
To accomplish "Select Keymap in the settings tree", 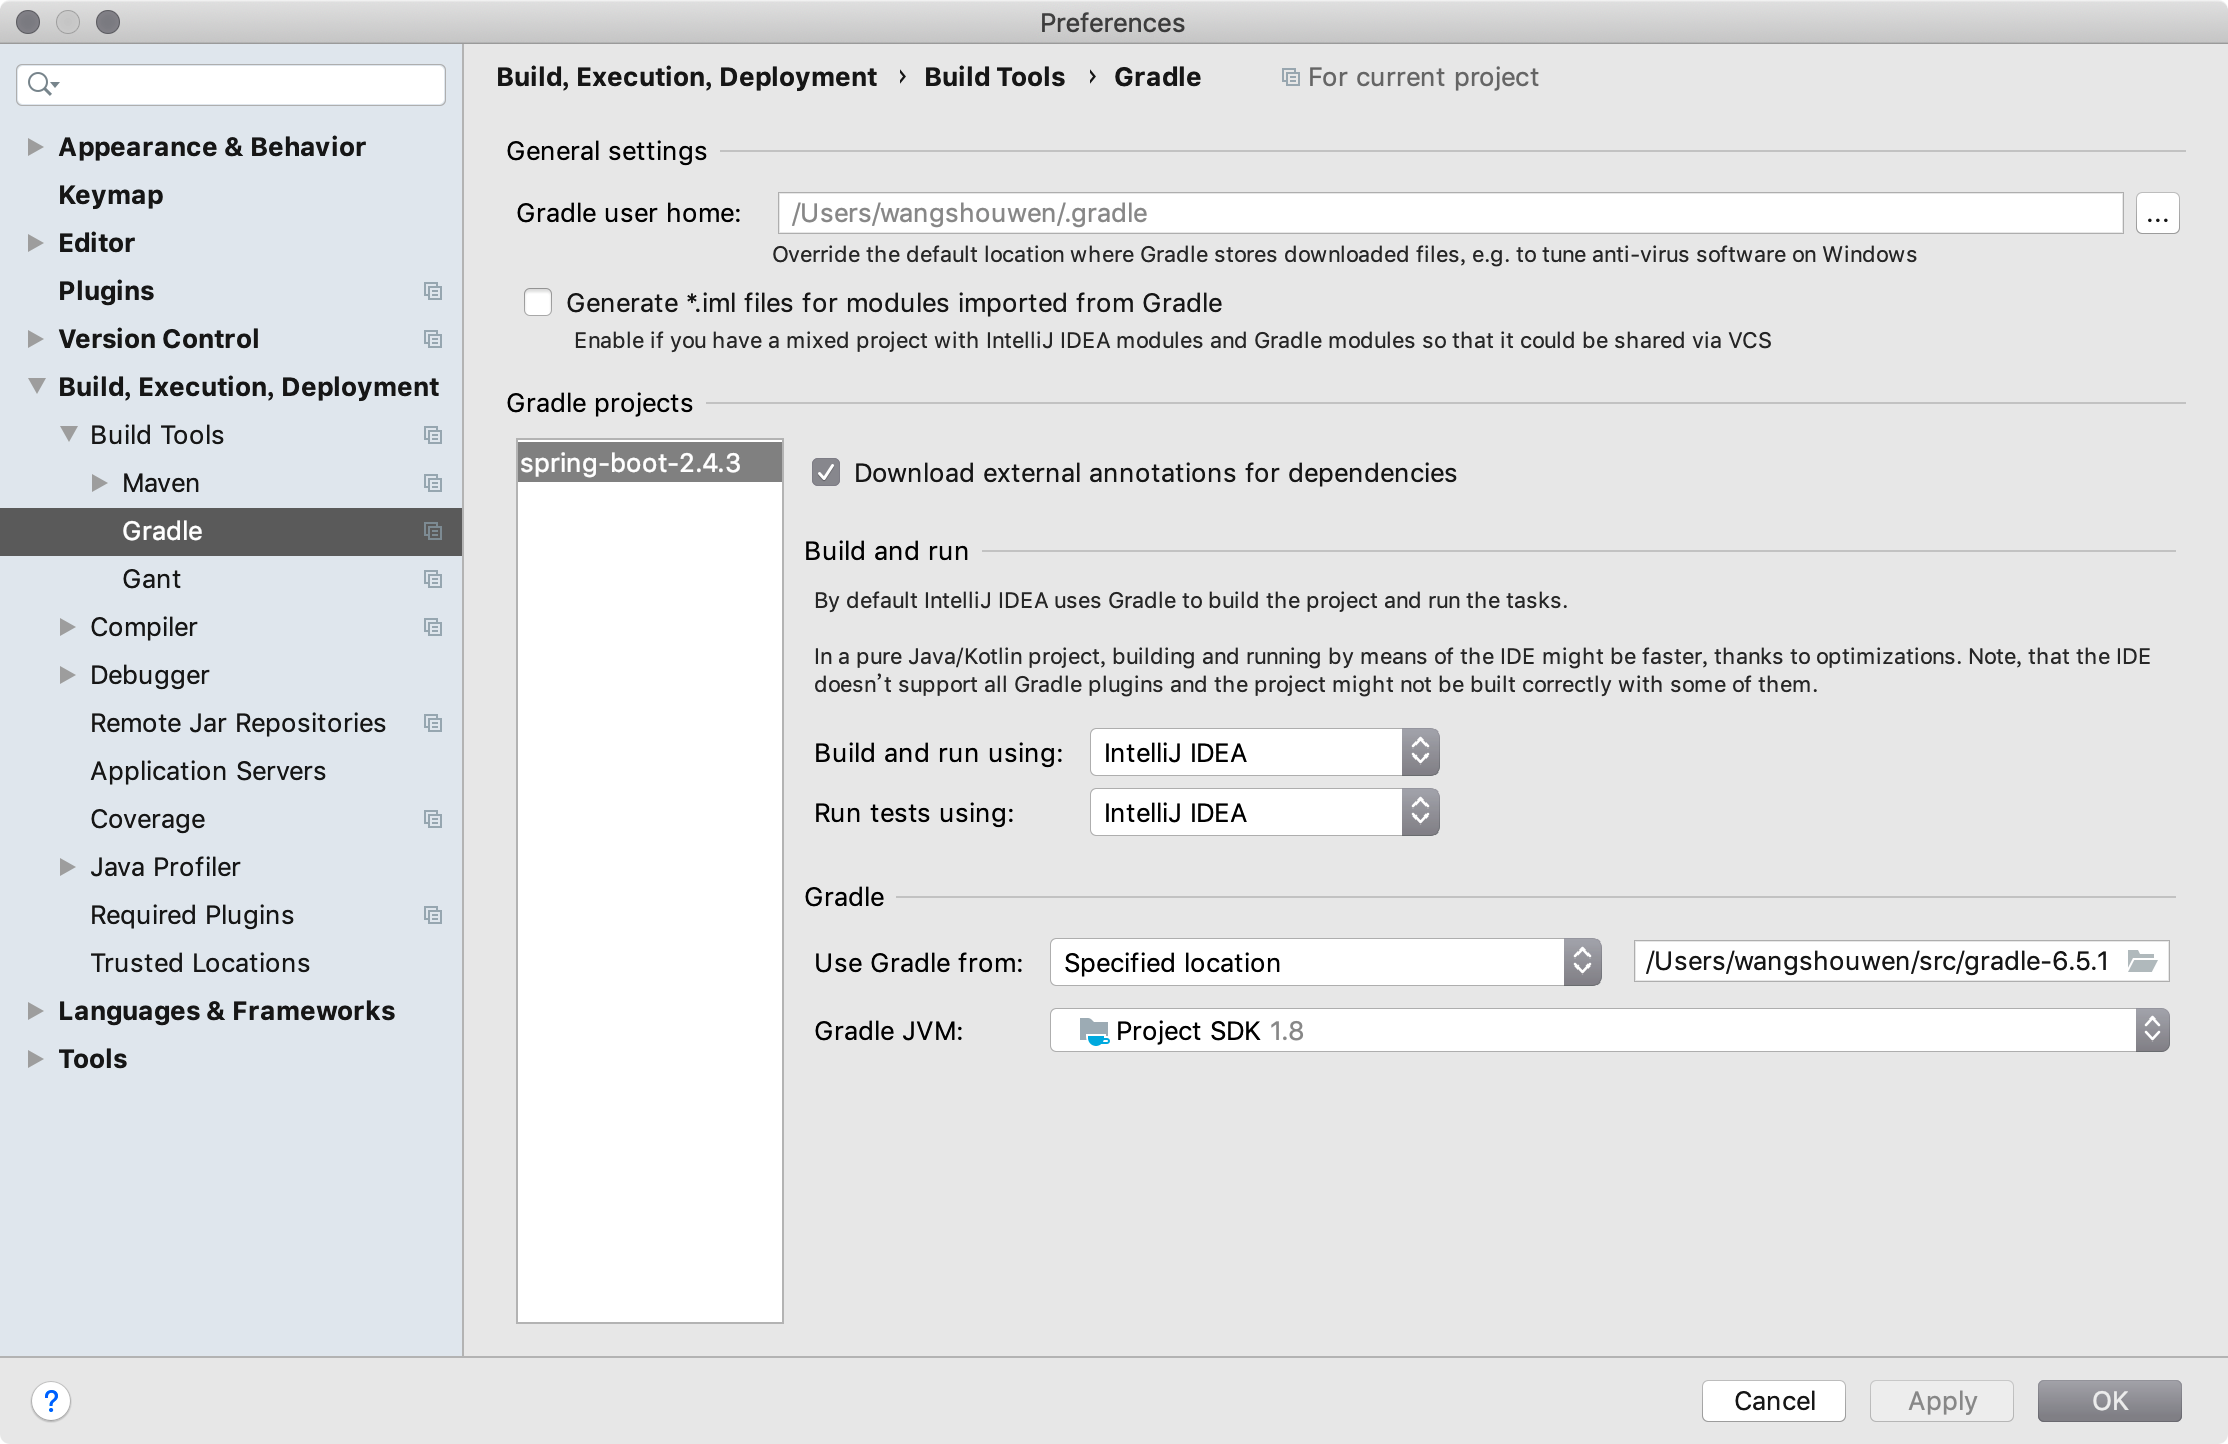I will 110,195.
